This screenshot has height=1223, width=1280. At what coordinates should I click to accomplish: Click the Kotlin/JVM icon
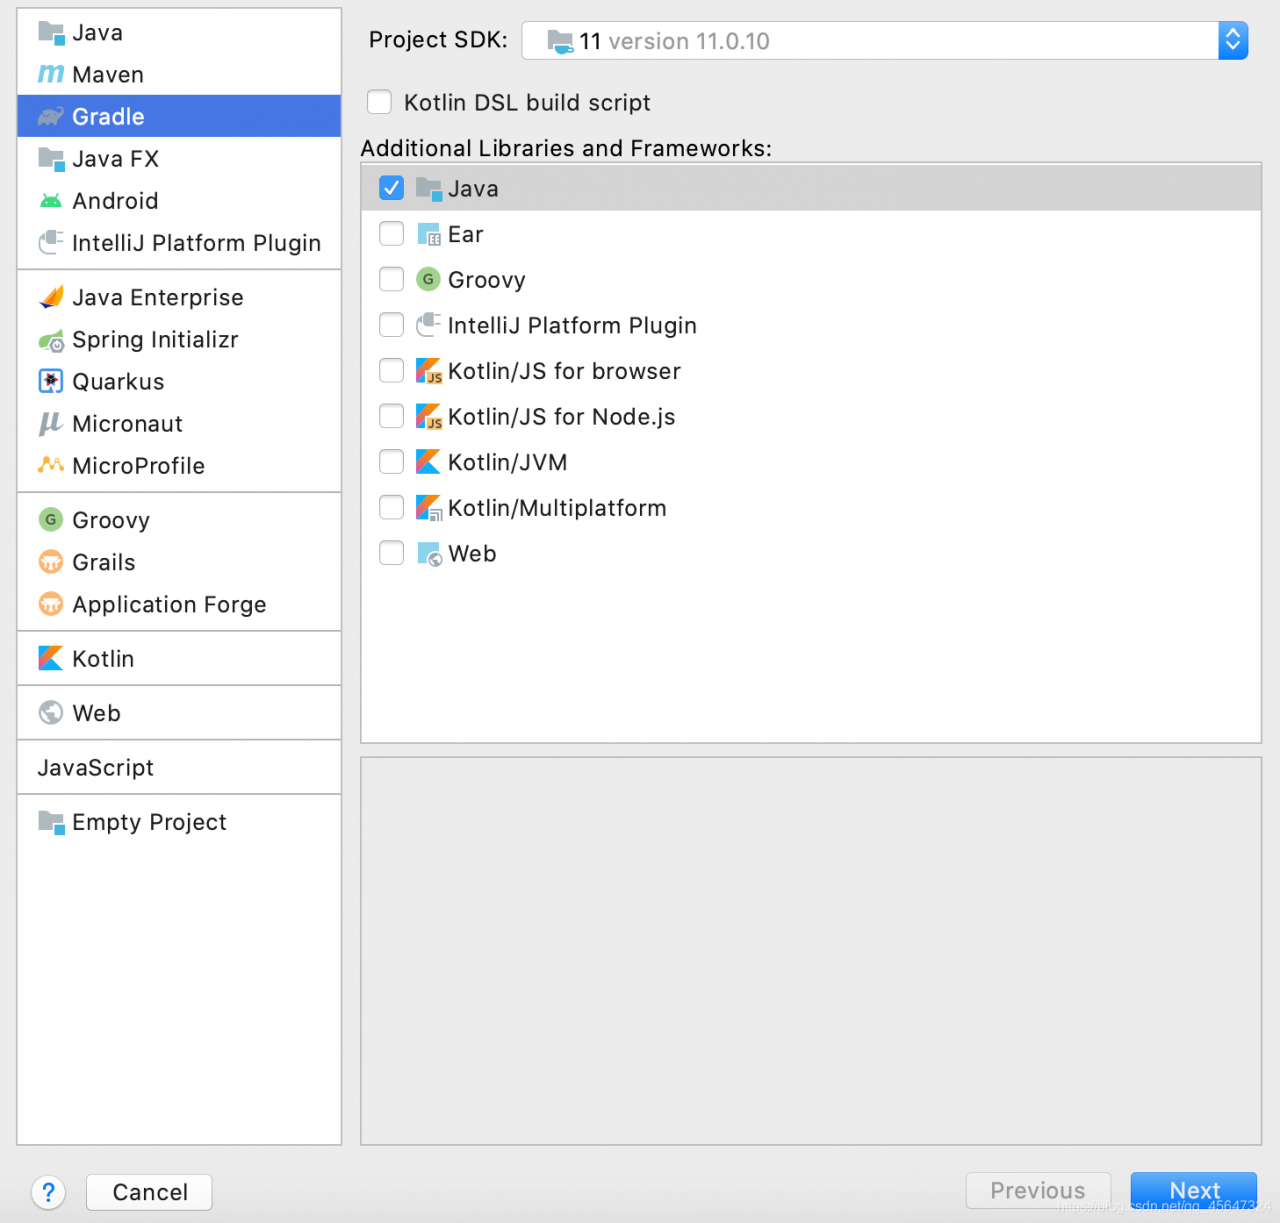(x=429, y=462)
